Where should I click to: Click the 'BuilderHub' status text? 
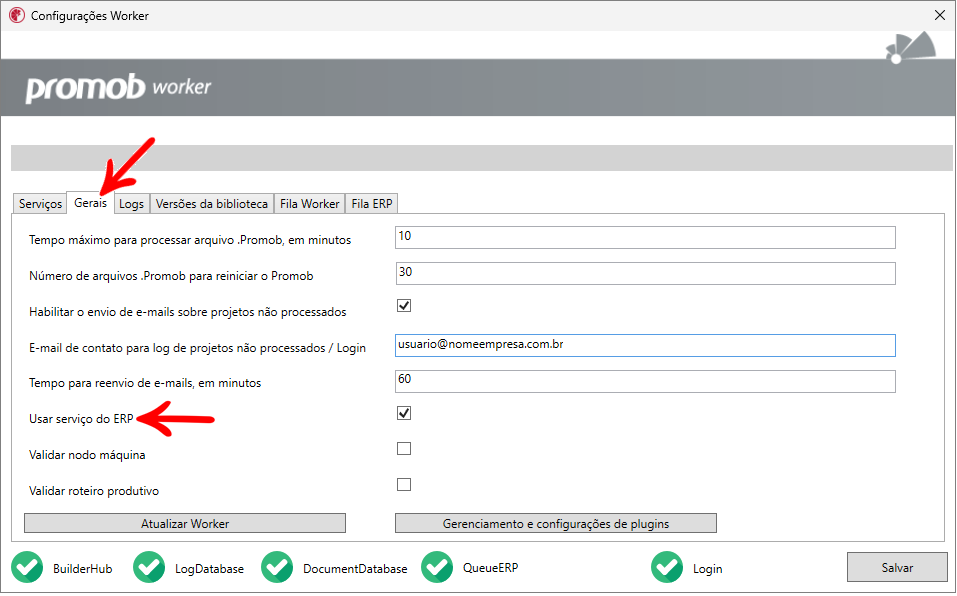(x=82, y=569)
